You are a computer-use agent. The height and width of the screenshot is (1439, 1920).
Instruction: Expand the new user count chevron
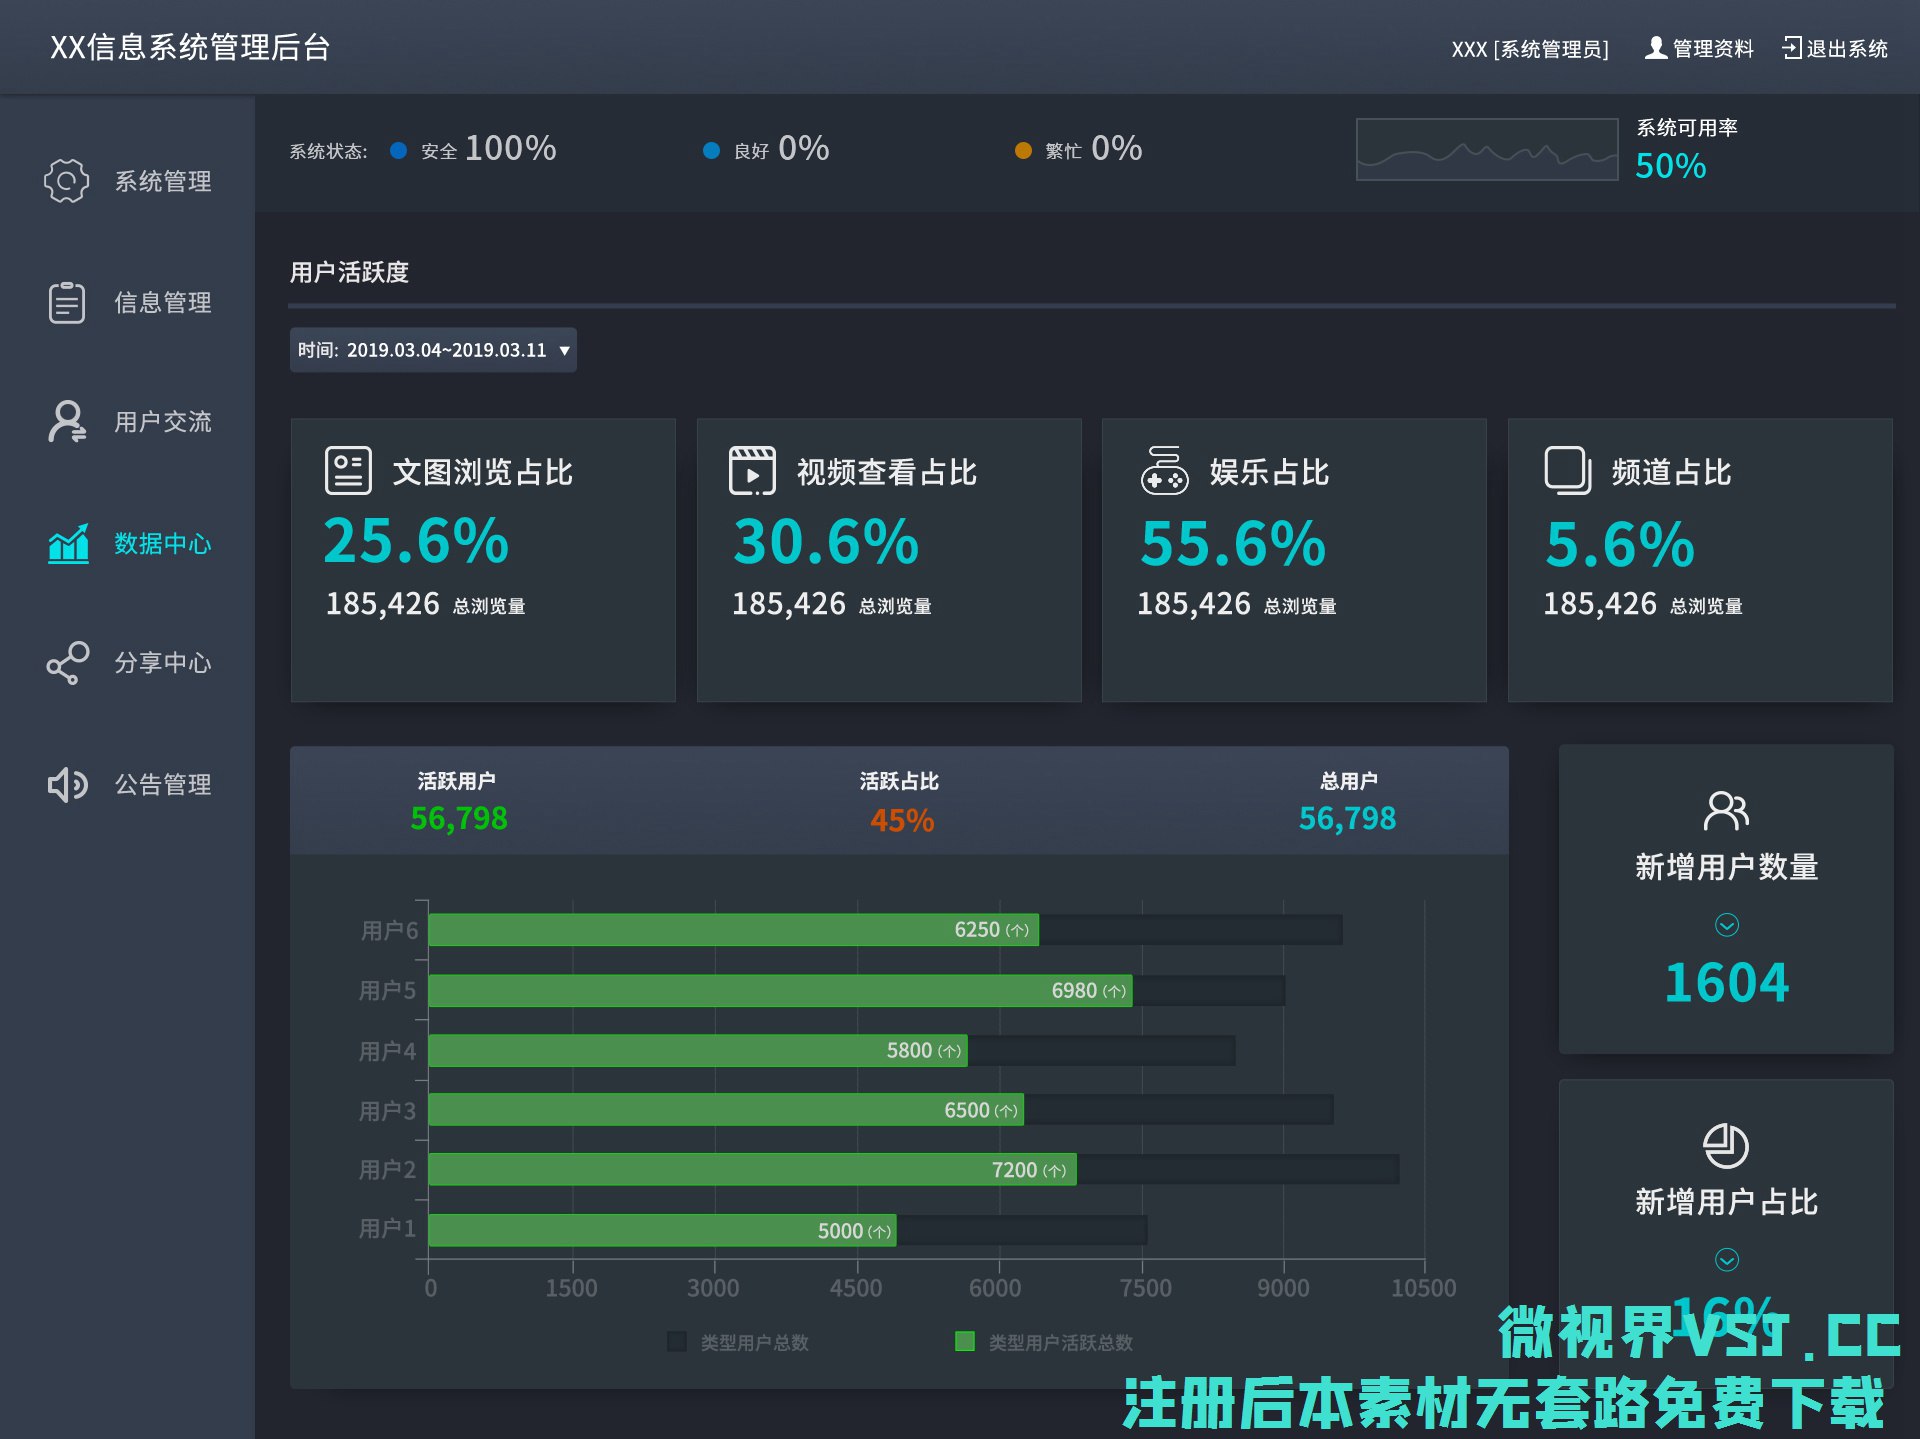1726,925
